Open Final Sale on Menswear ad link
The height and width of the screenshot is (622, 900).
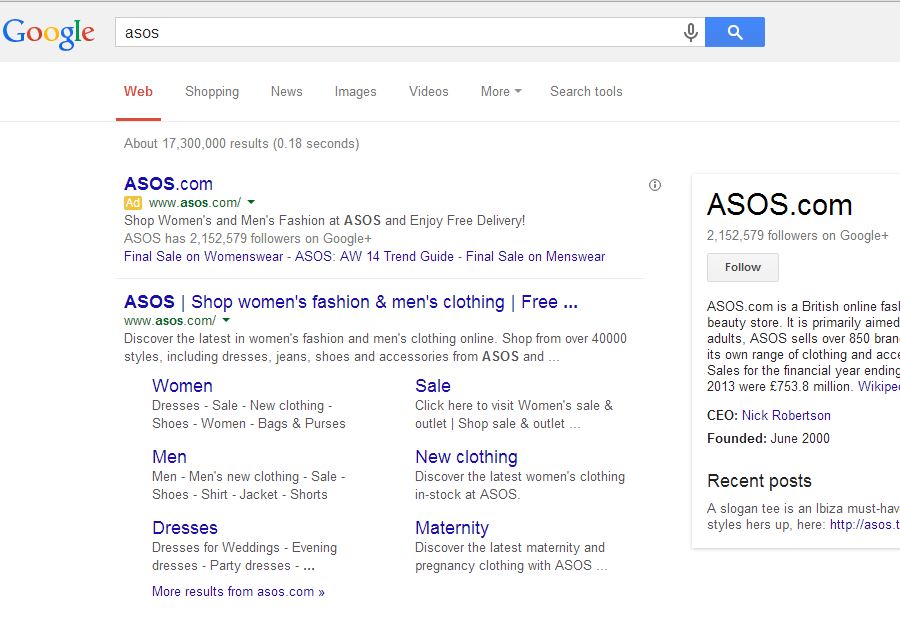tap(536, 256)
